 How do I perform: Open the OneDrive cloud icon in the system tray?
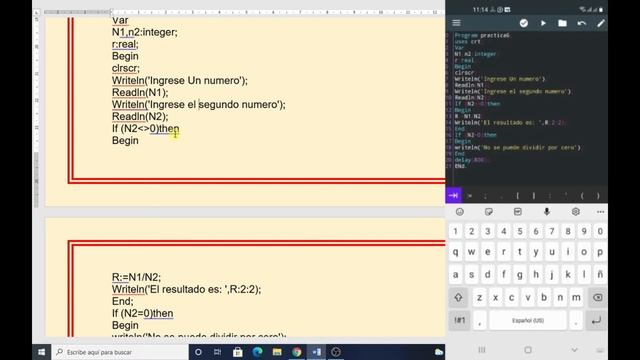(x=439, y=352)
